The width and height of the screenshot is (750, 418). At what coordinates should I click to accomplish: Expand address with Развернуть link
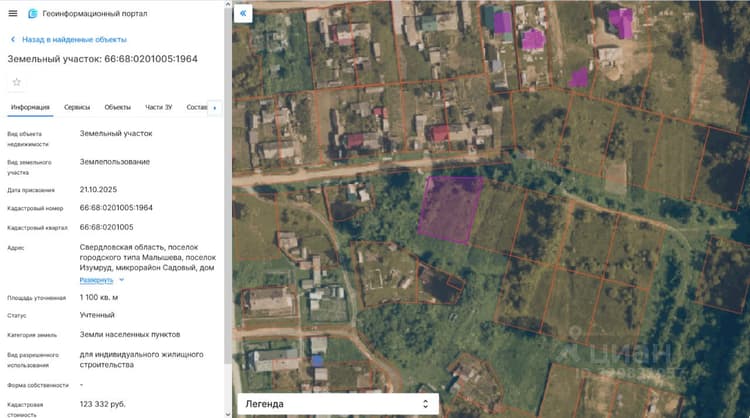pyautogui.click(x=96, y=280)
